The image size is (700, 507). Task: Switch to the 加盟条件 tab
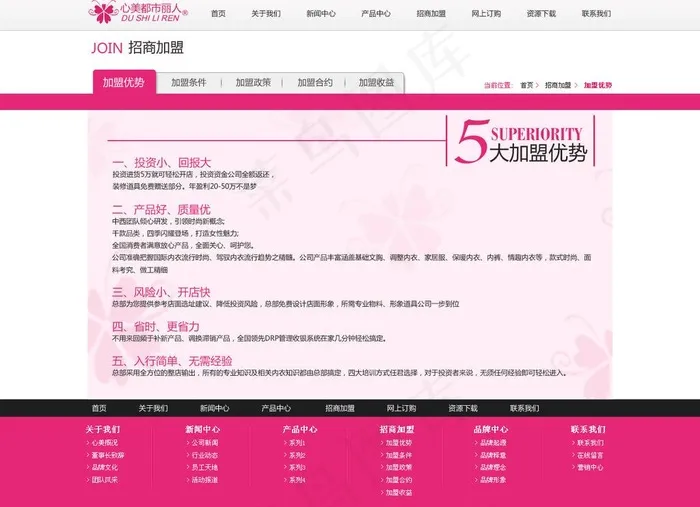point(188,83)
